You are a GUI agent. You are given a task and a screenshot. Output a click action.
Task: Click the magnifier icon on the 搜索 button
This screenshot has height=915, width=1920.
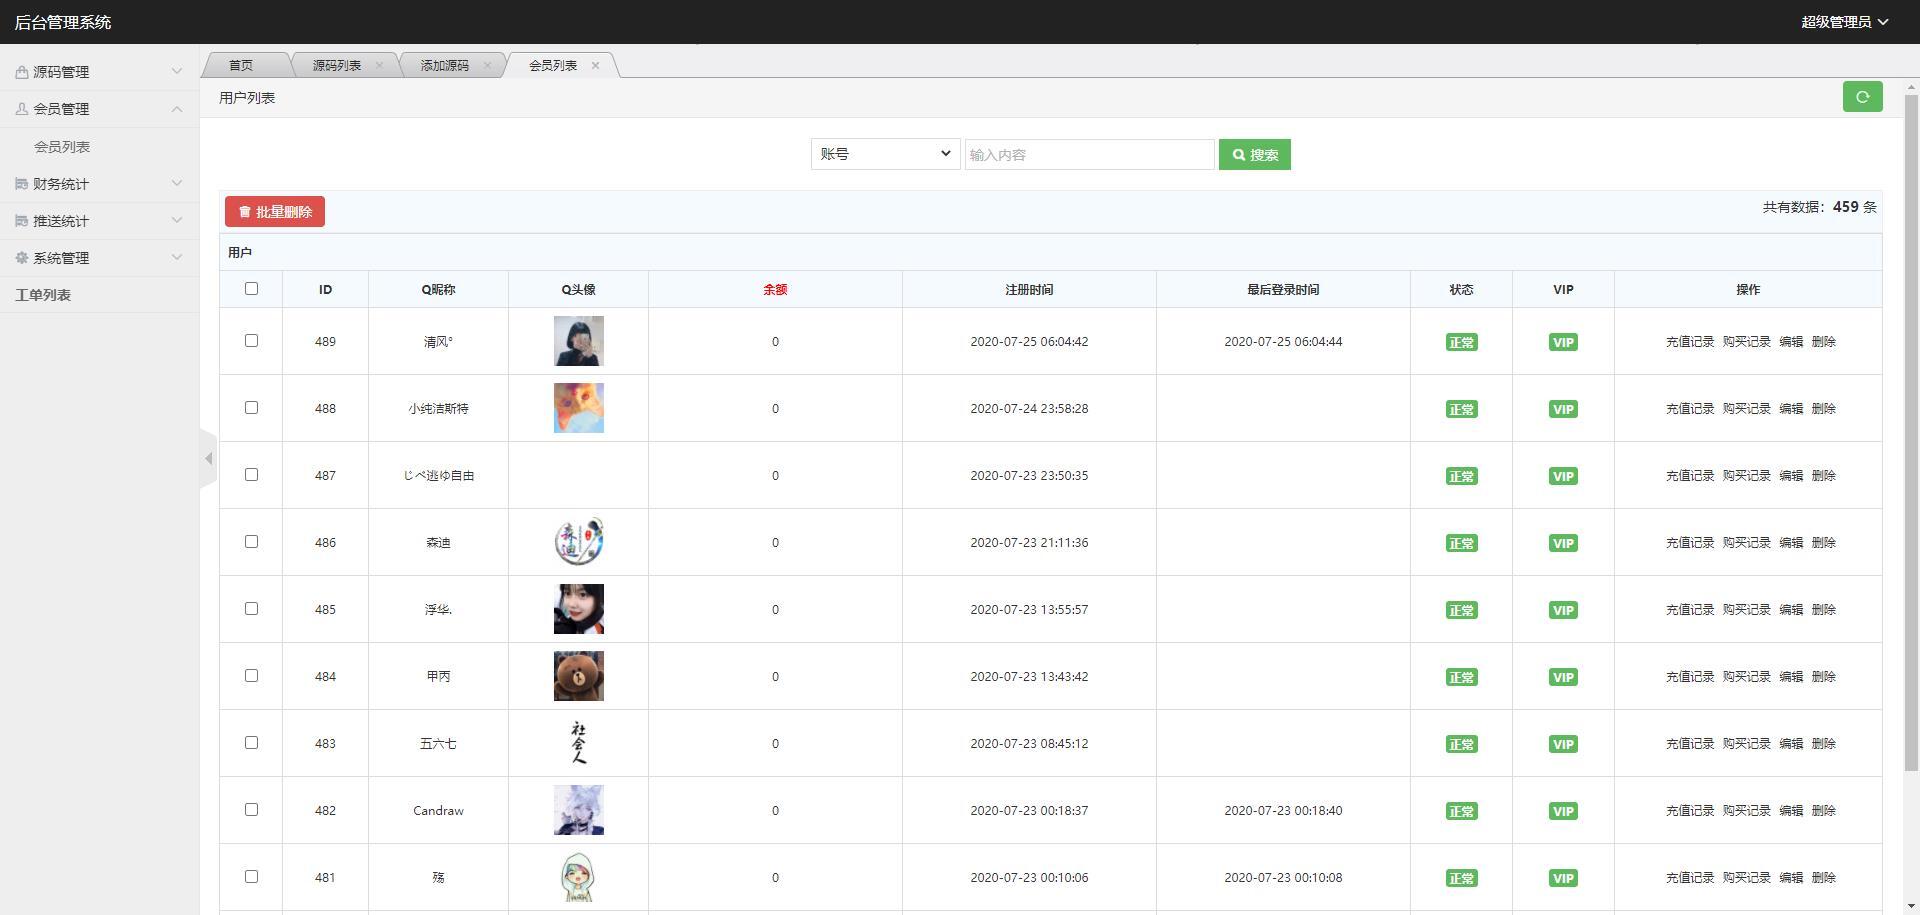pos(1240,154)
